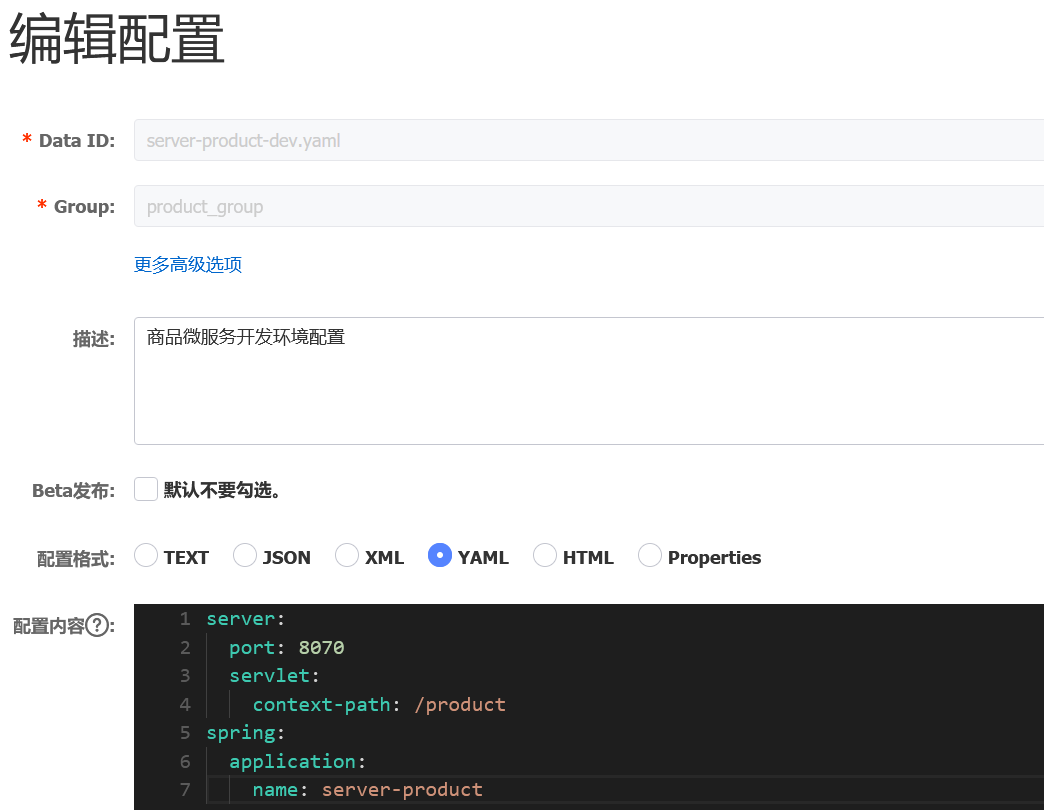Place cursor on the 'server:' line in editor
This screenshot has height=810, width=1044.
[x=246, y=619]
